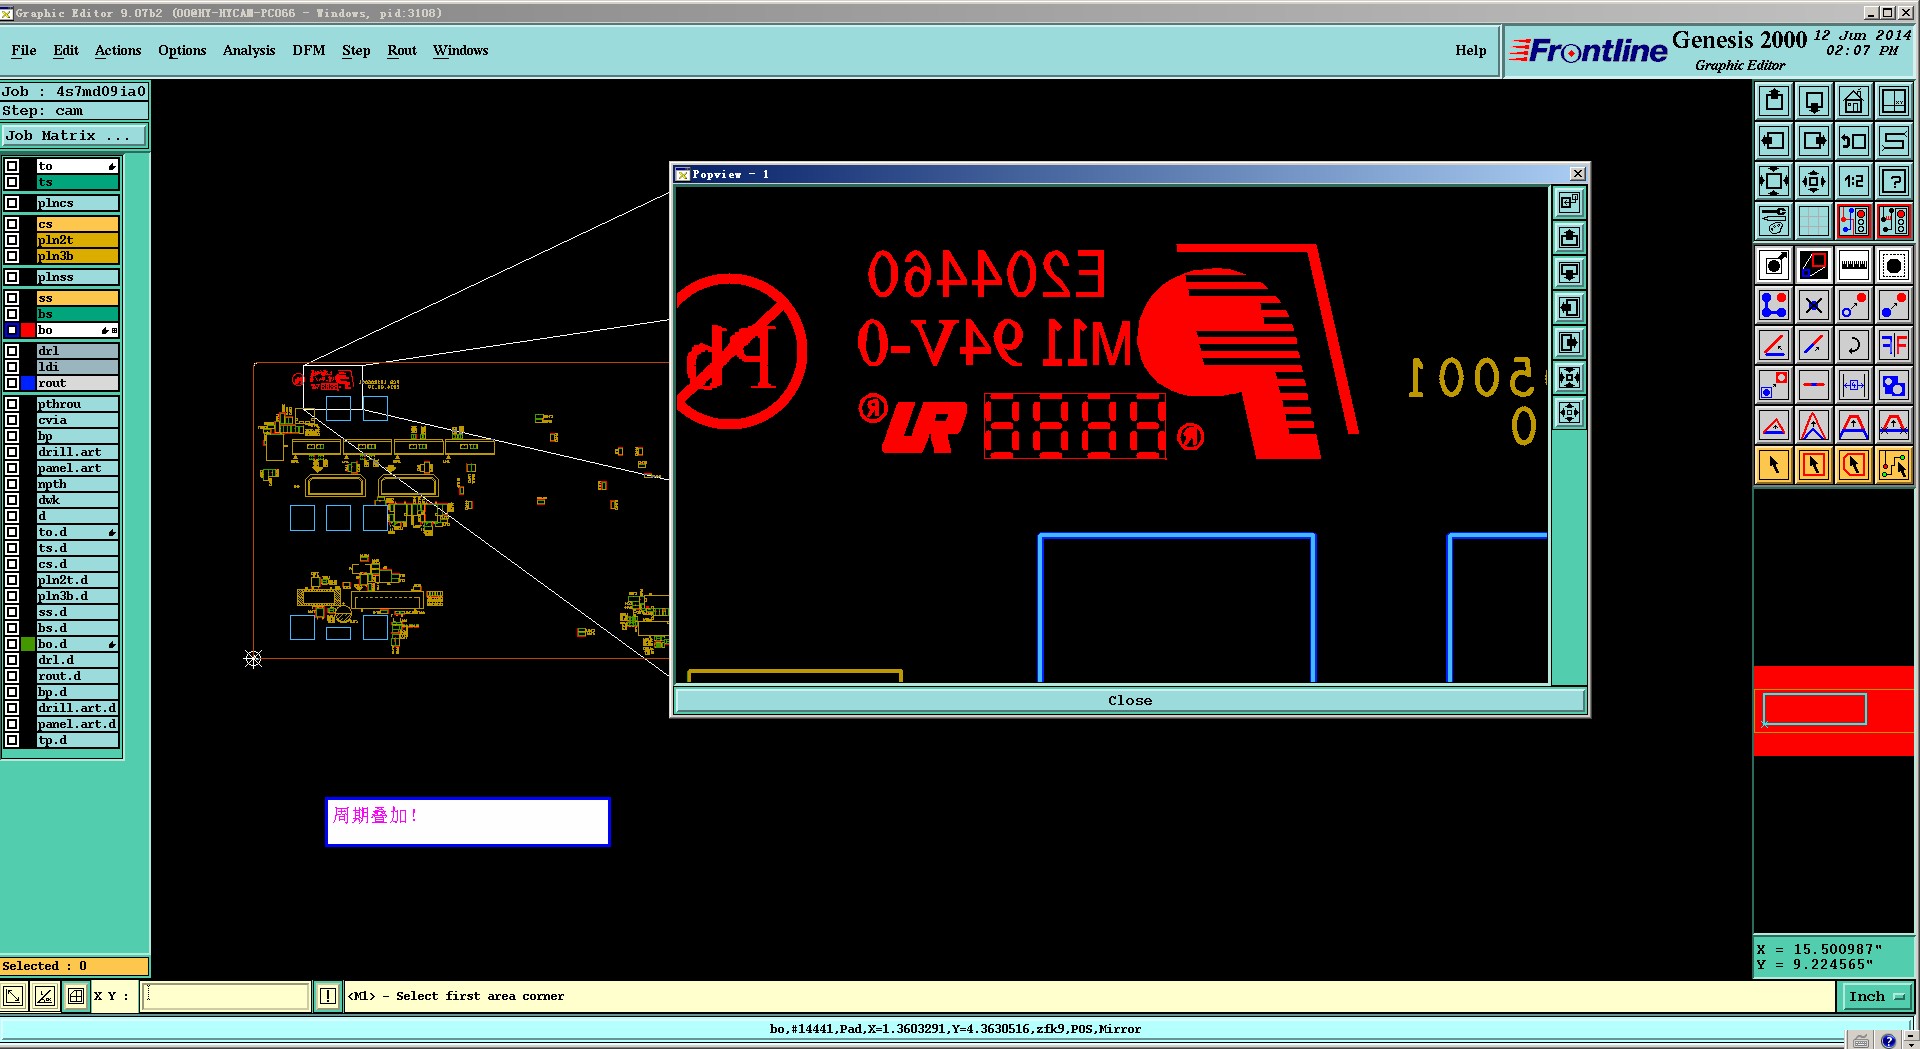Image resolution: width=1920 pixels, height=1049 pixels.
Task: Click the pan left icon in main toolbar
Action: tap(1774, 141)
